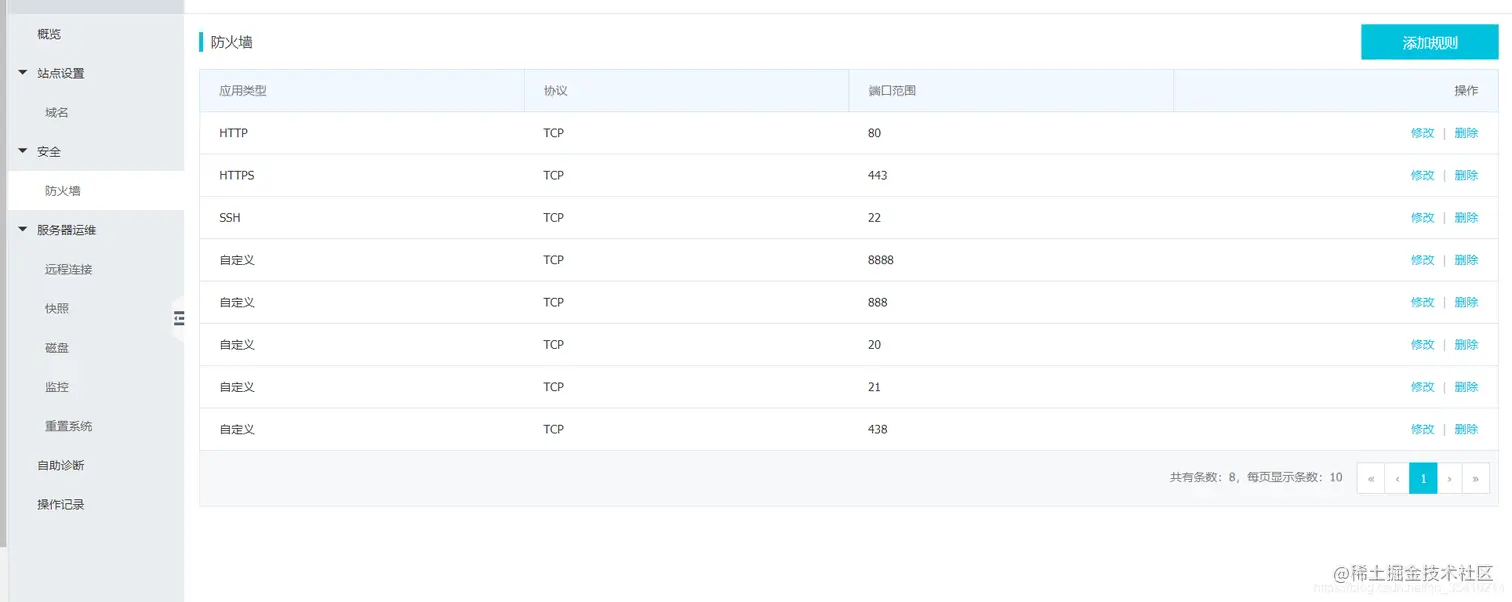Click port value 80
1512x602 pixels.
875,133
